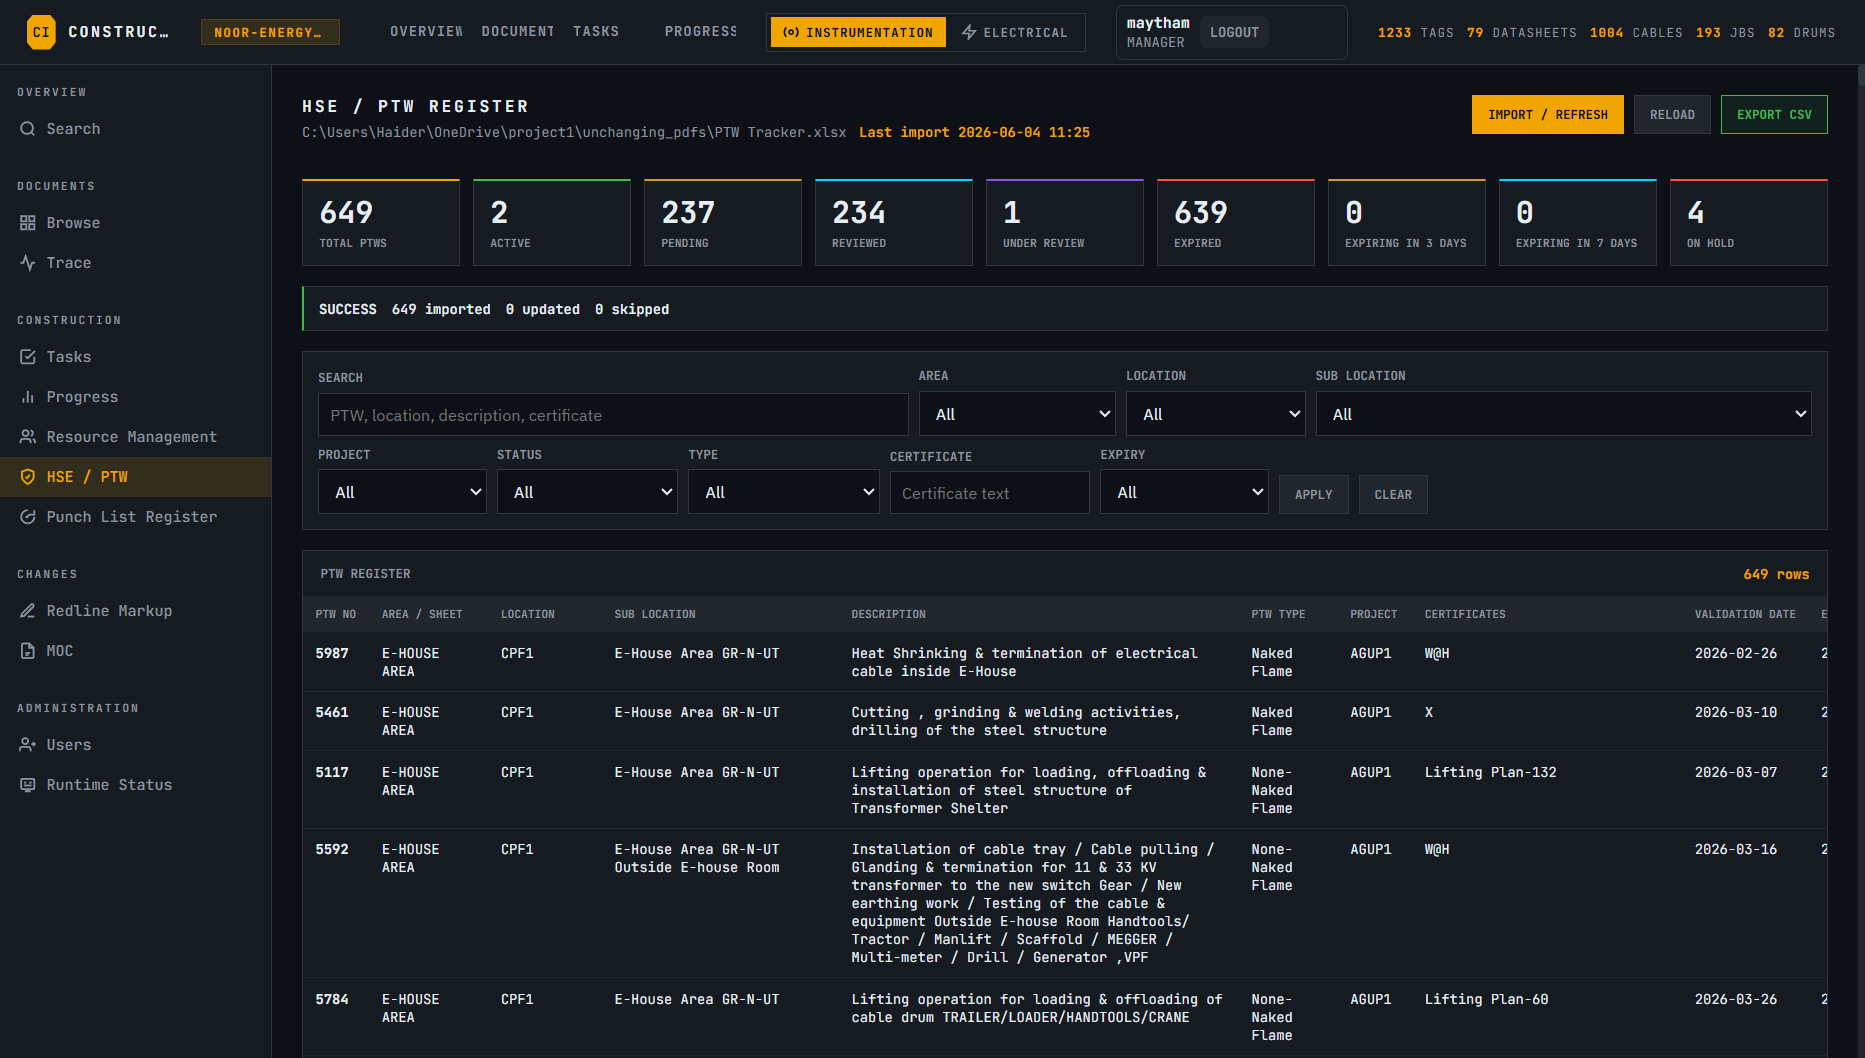Click the Clear filter button
This screenshot has height=1058, width=1865.
pos(1393,494)
